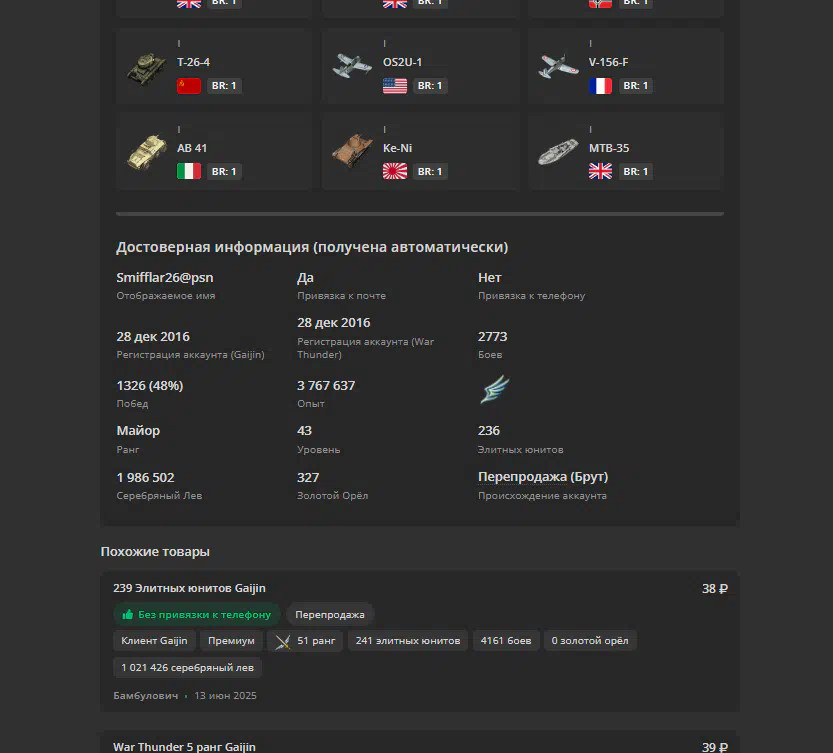Click the Japanese flag icon under Ke-Ni
This screenshot has width=833, height=753.
[x=395, y=172]
